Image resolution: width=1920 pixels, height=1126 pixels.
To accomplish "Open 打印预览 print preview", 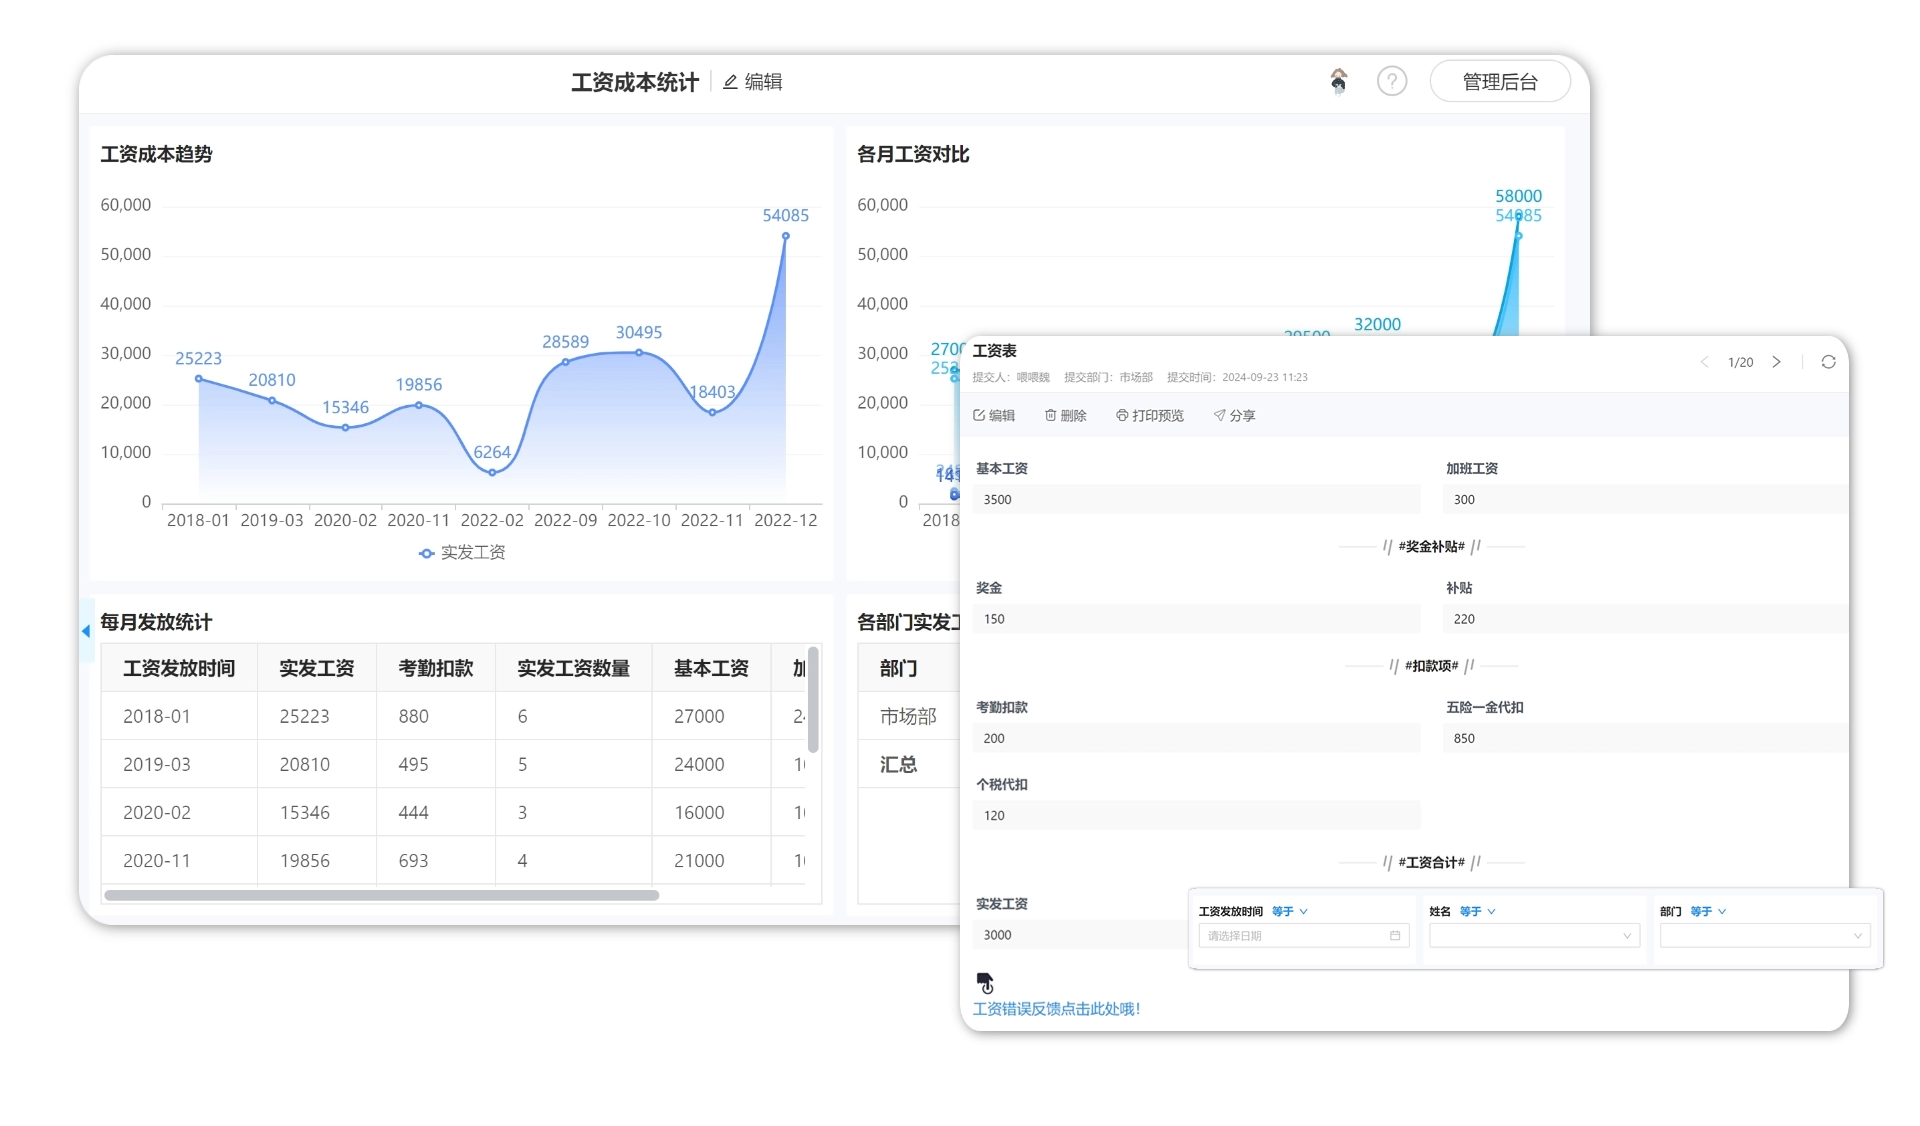I will 1149,415.
